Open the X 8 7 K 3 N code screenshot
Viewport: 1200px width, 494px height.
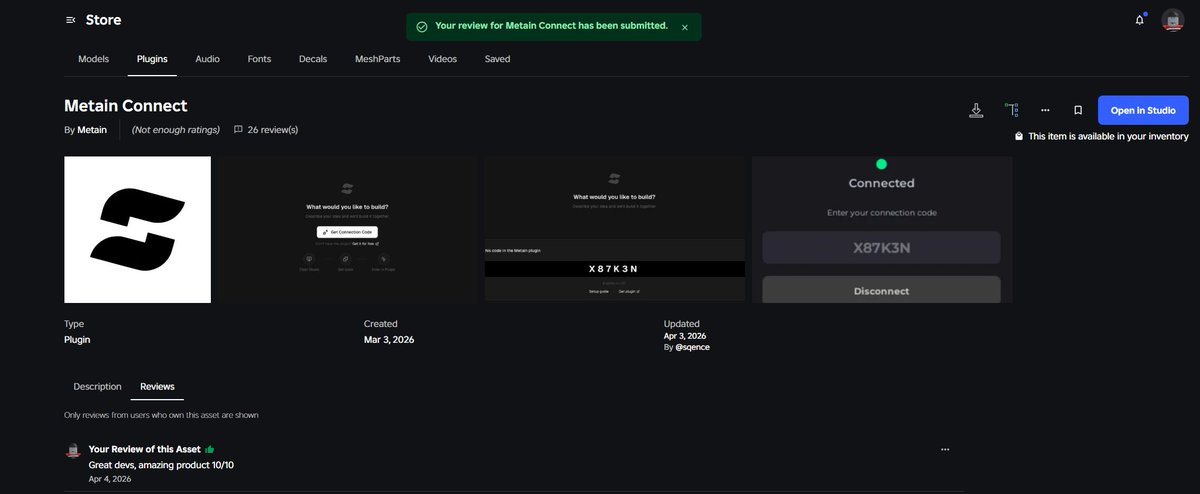tap(615, 229)
